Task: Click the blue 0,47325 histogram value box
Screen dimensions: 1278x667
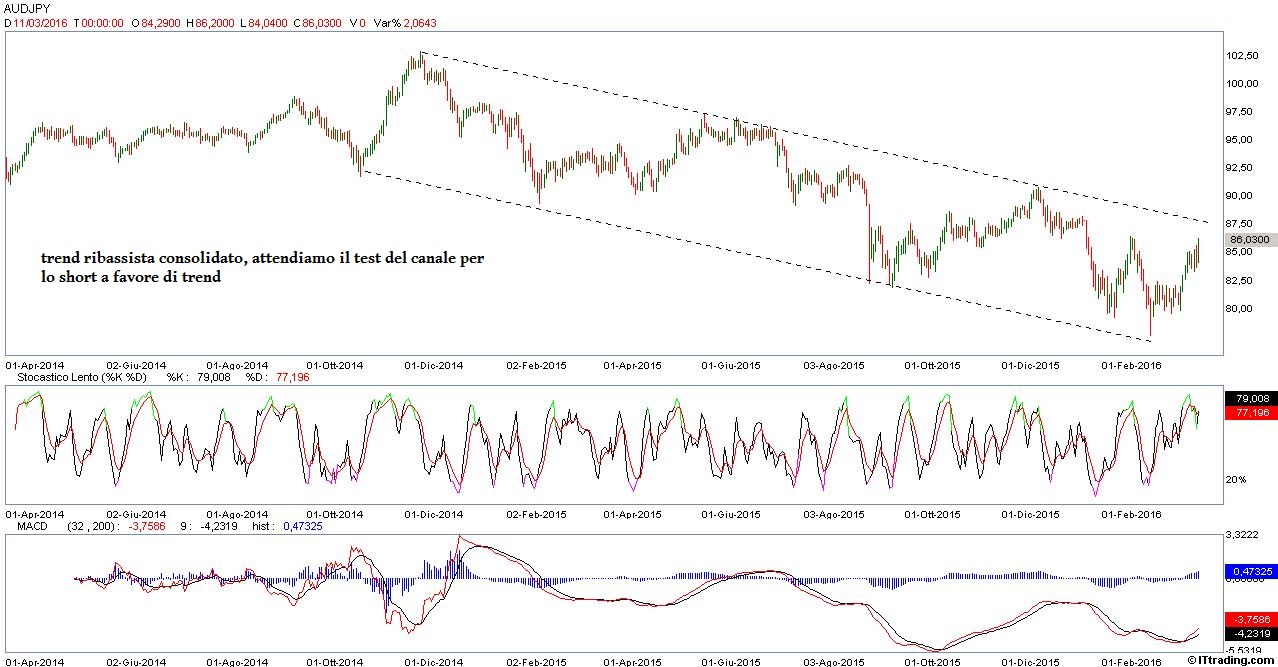Action: tap(1247, 572)
